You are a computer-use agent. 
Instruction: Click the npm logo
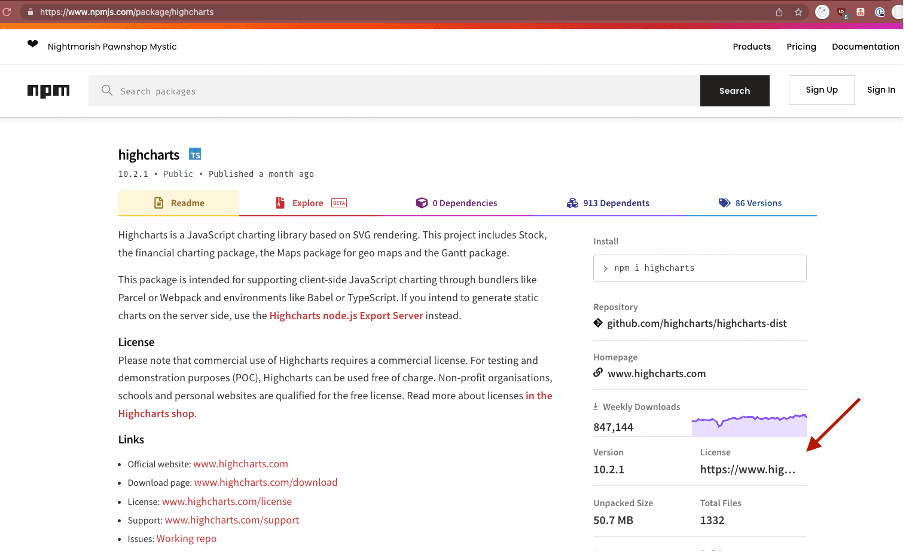click(48, 91)
